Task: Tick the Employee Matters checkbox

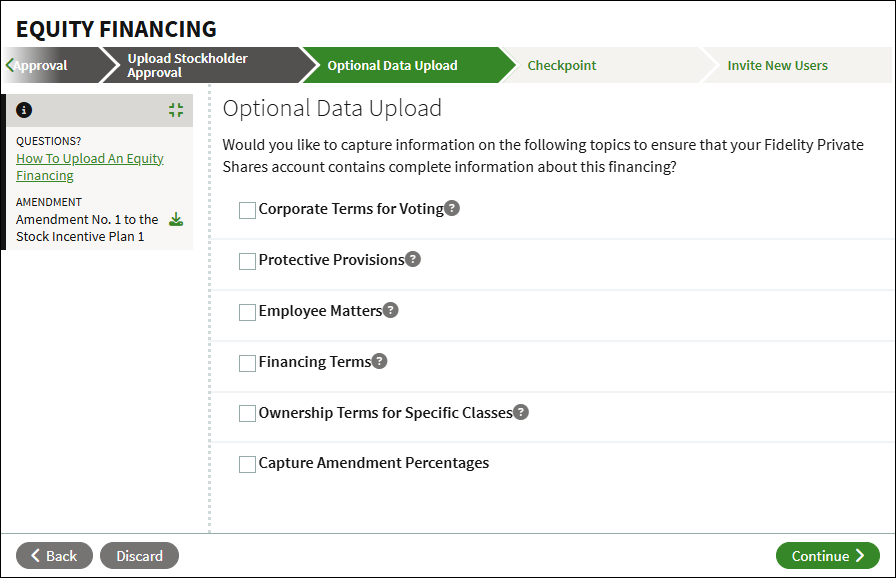Action: (x=247, y=312)
